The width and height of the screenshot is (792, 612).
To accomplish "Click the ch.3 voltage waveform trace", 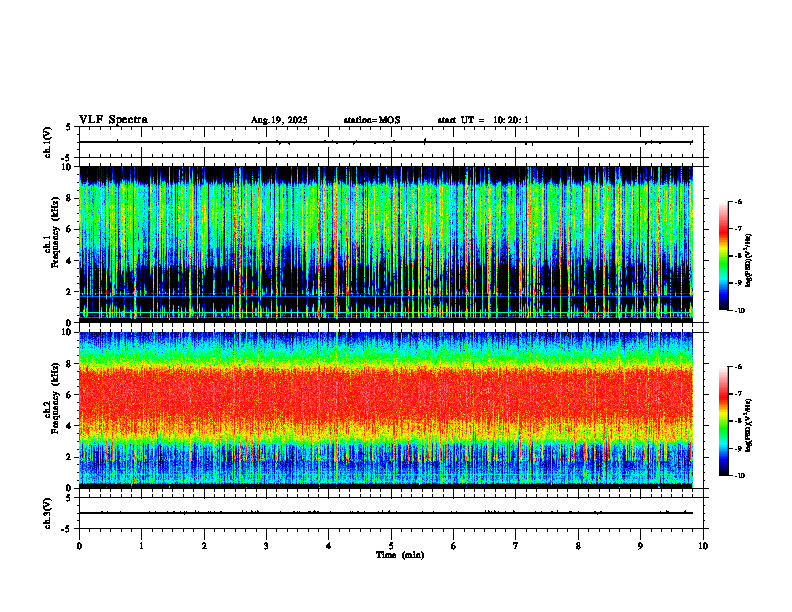I will click(x=386, y=513).
